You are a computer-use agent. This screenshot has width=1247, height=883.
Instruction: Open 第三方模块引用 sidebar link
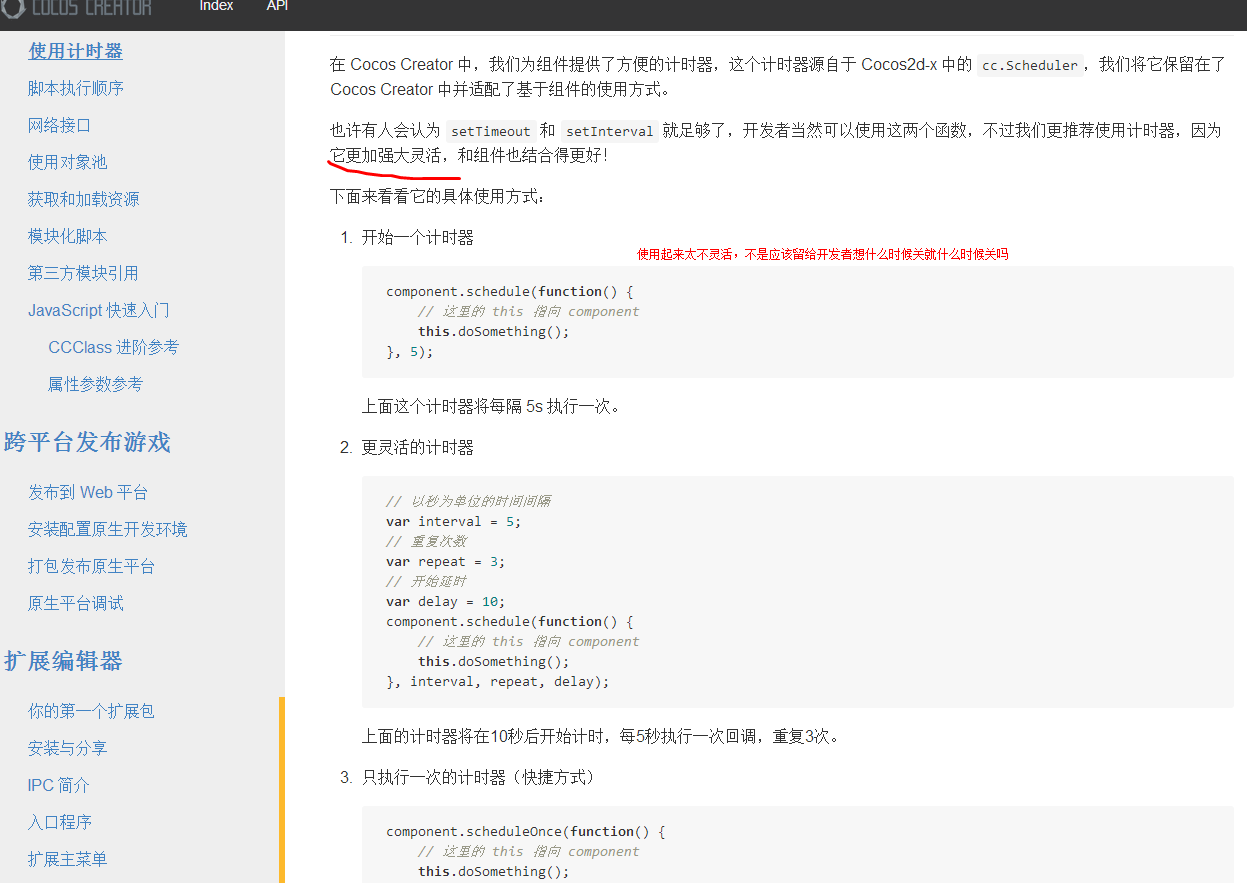[x=83, y=273]
